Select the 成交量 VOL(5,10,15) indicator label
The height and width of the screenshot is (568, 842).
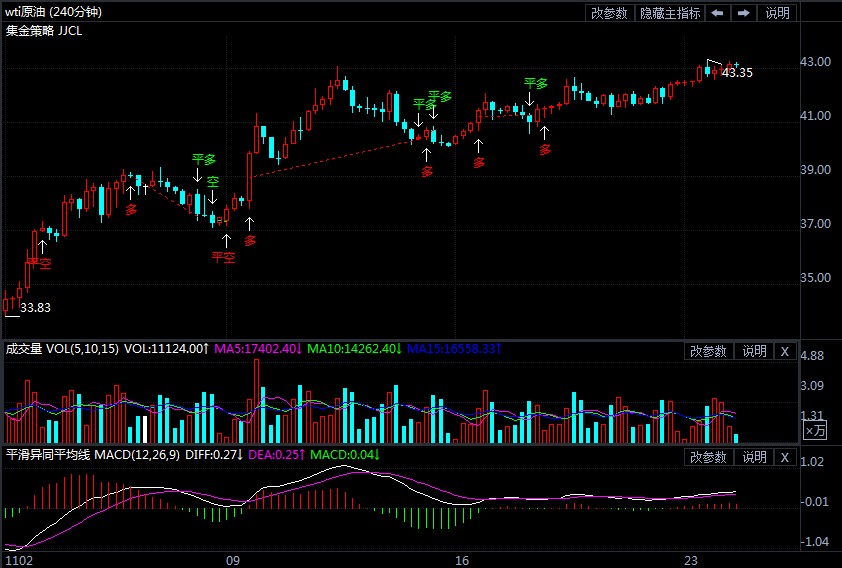[62, 349]
